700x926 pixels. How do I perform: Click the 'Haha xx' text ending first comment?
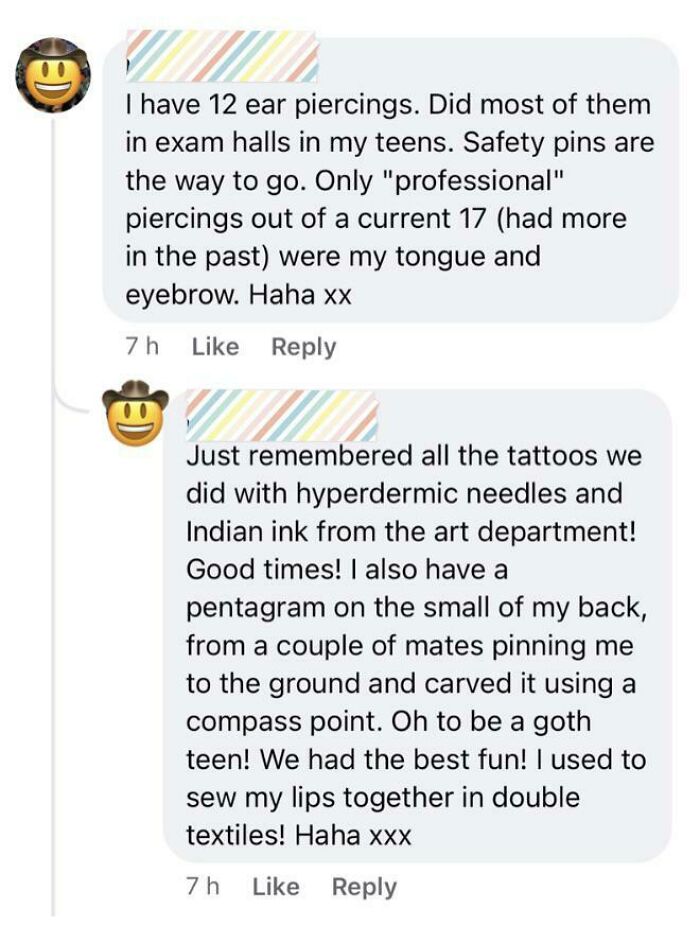pos(300,295)
